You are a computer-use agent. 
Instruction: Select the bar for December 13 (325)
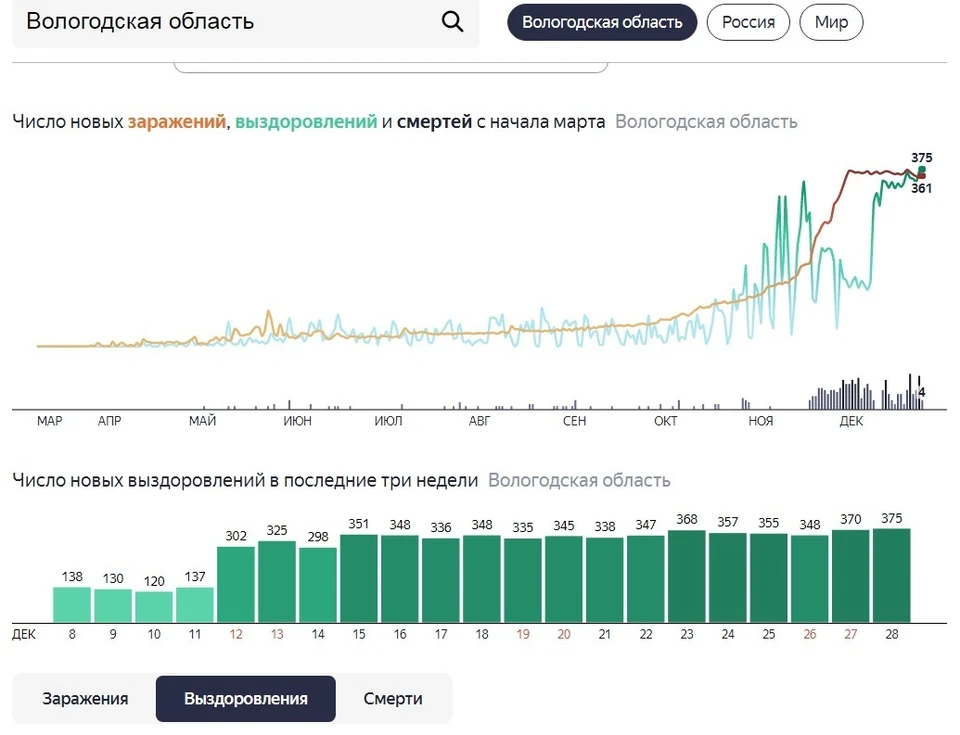[277, 582]
